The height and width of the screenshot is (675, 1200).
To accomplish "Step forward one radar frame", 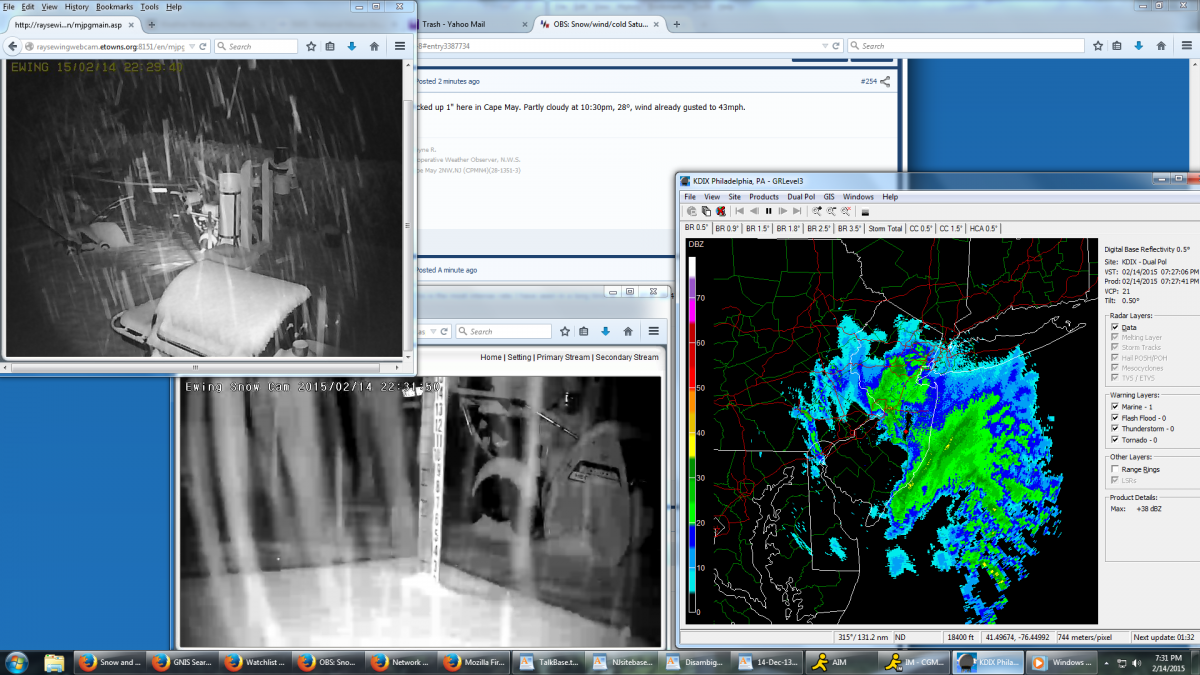I will [782, 211].
